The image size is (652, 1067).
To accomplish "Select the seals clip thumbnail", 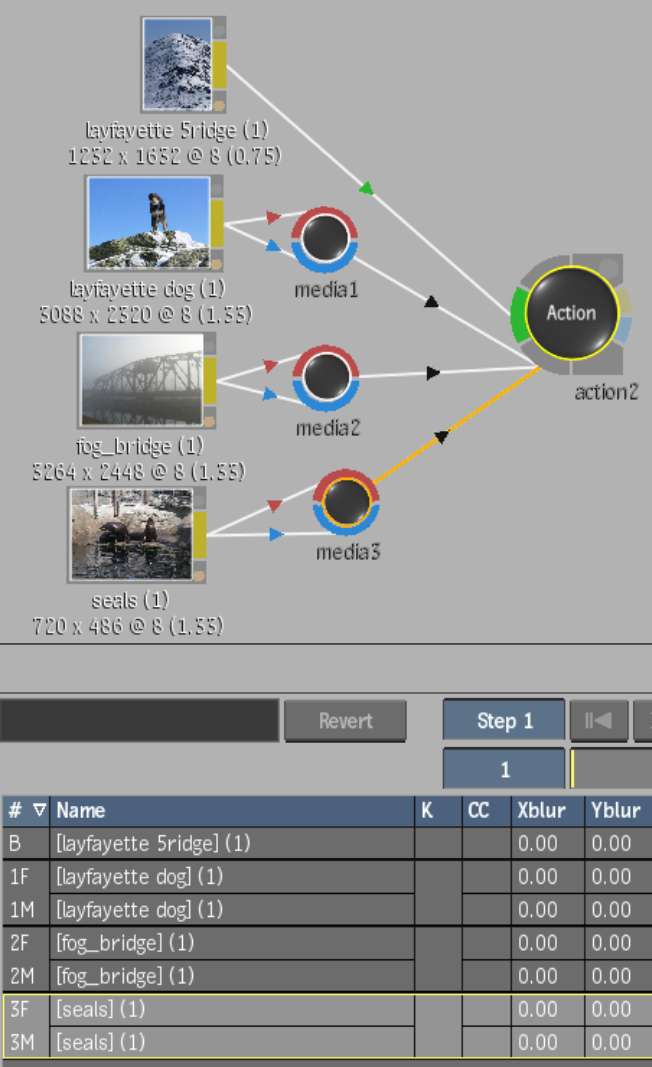I will click(131, 534).
